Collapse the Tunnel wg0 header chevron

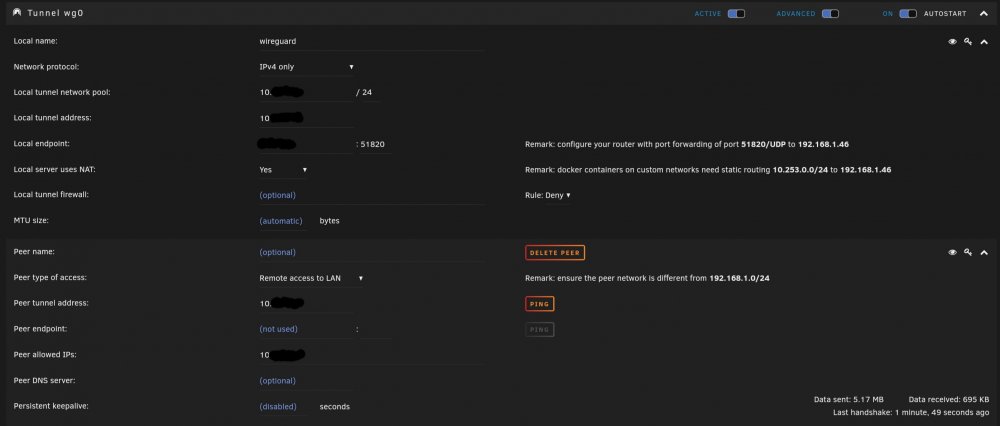(984, 13)
